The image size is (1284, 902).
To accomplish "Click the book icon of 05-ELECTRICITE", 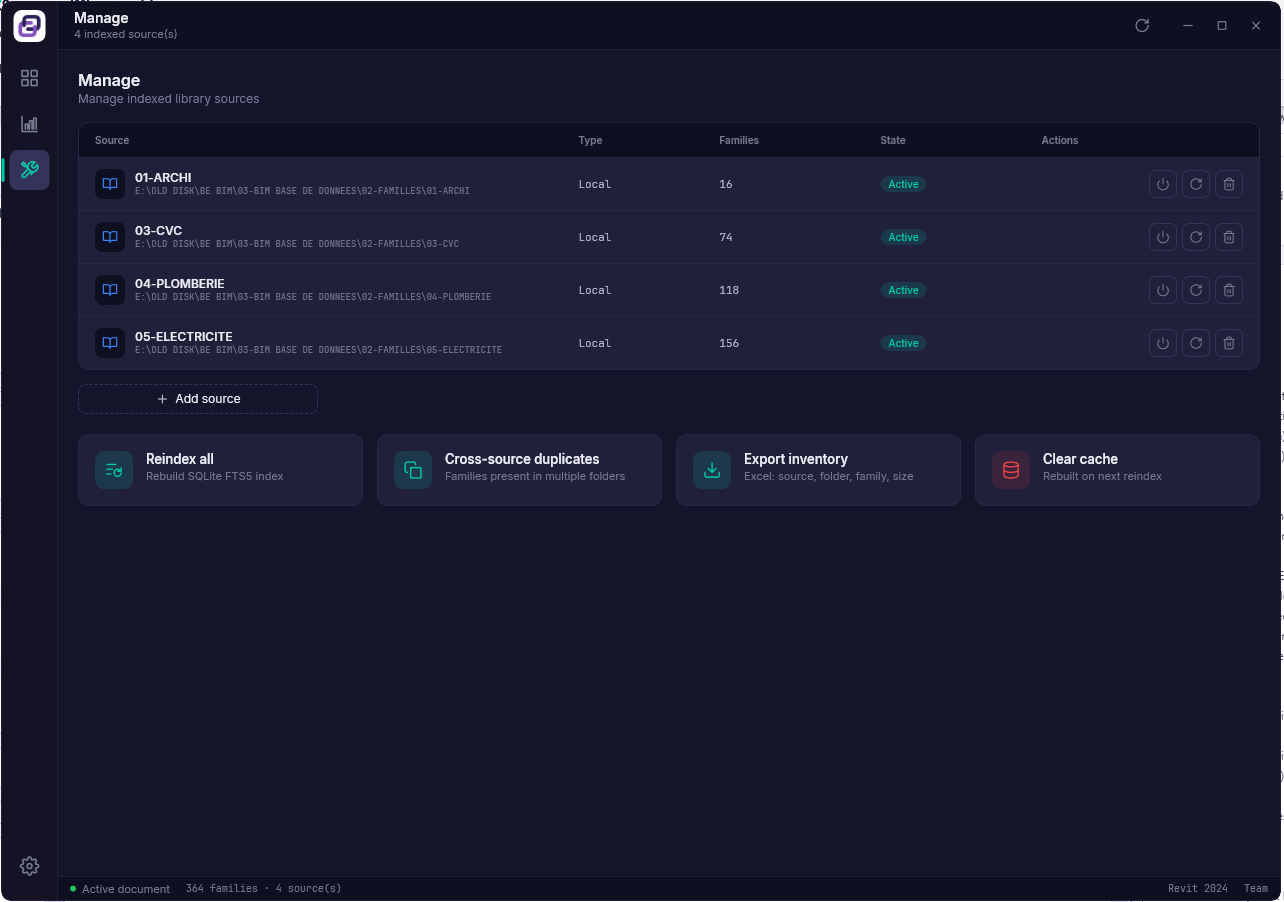I will pos(110,343).
